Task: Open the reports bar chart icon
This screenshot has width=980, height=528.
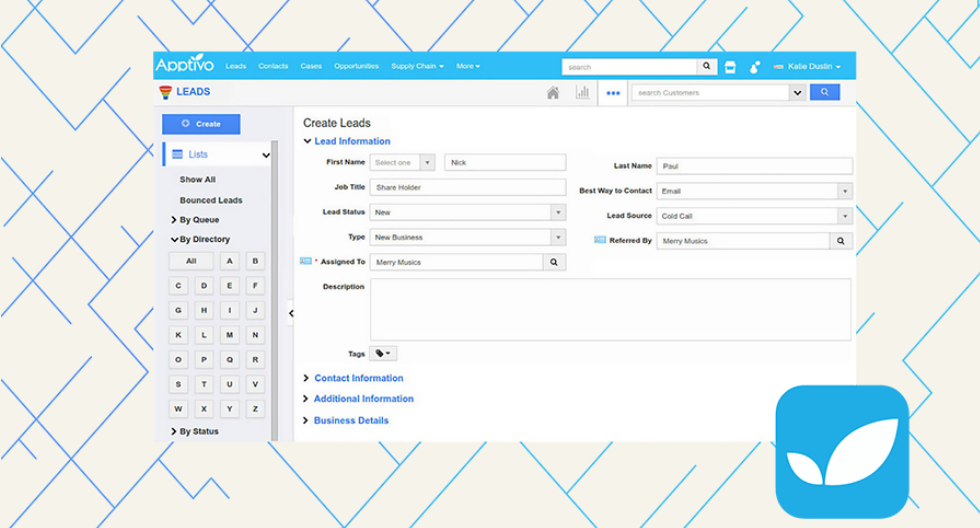Action: (x=582, y=92)
